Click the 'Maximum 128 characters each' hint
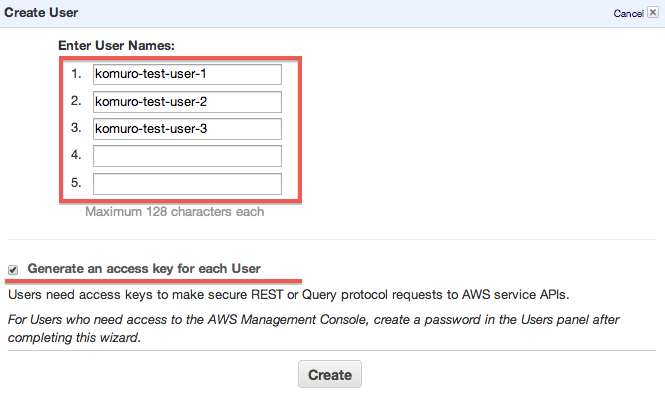Image resolution: width=665 pixels, height=395 pixels. click(174, 211)
